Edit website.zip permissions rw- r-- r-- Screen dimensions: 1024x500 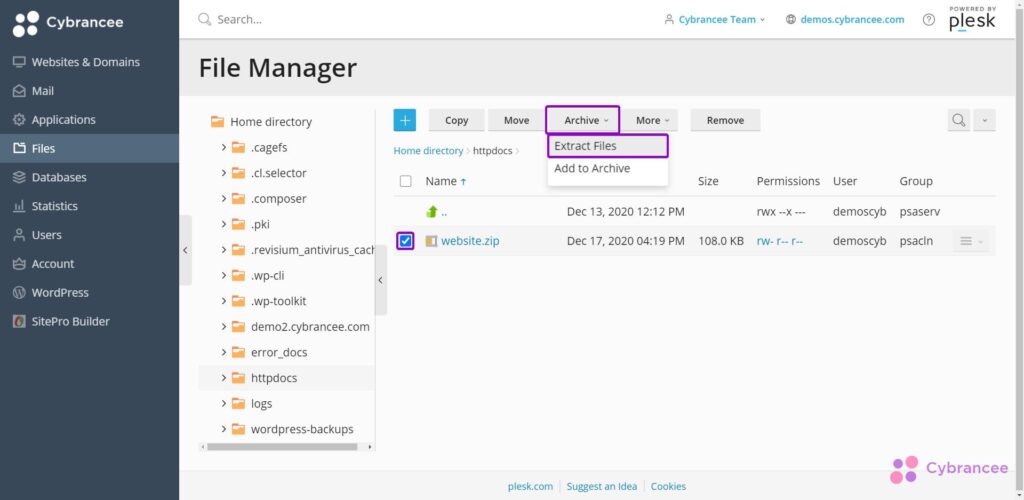780,241
